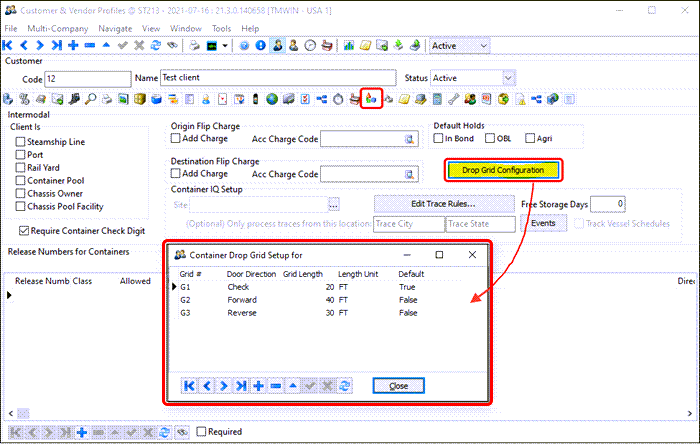This screenshot has height=444, width=700.
Task: Enable the Steamship Line checkbox
Action: tap(22, 142)
